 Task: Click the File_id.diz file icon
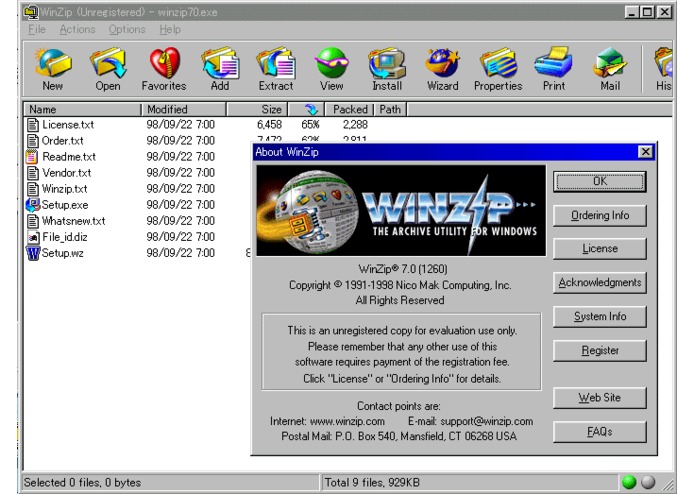[x=33, y=237]
